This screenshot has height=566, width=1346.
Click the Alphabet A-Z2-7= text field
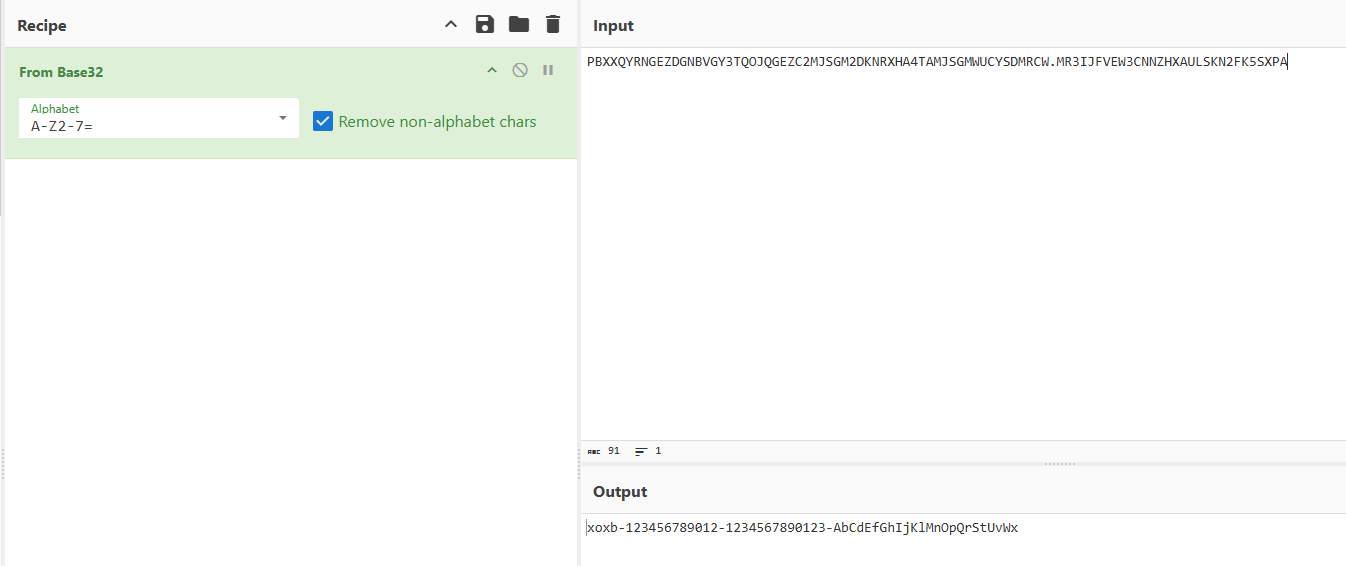(x=150, y=127)
